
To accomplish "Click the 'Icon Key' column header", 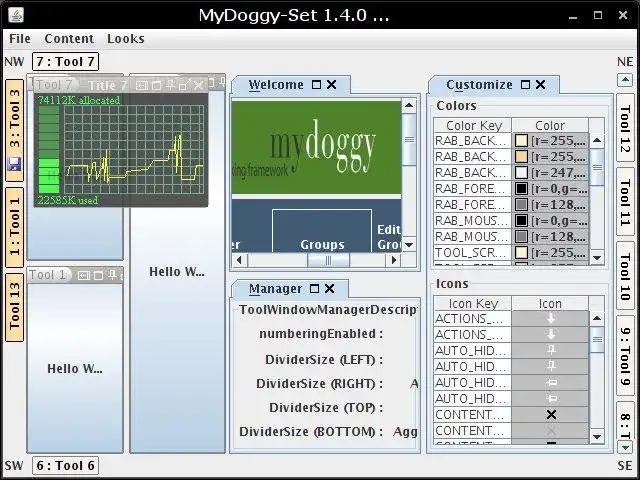I will point(473,304).
